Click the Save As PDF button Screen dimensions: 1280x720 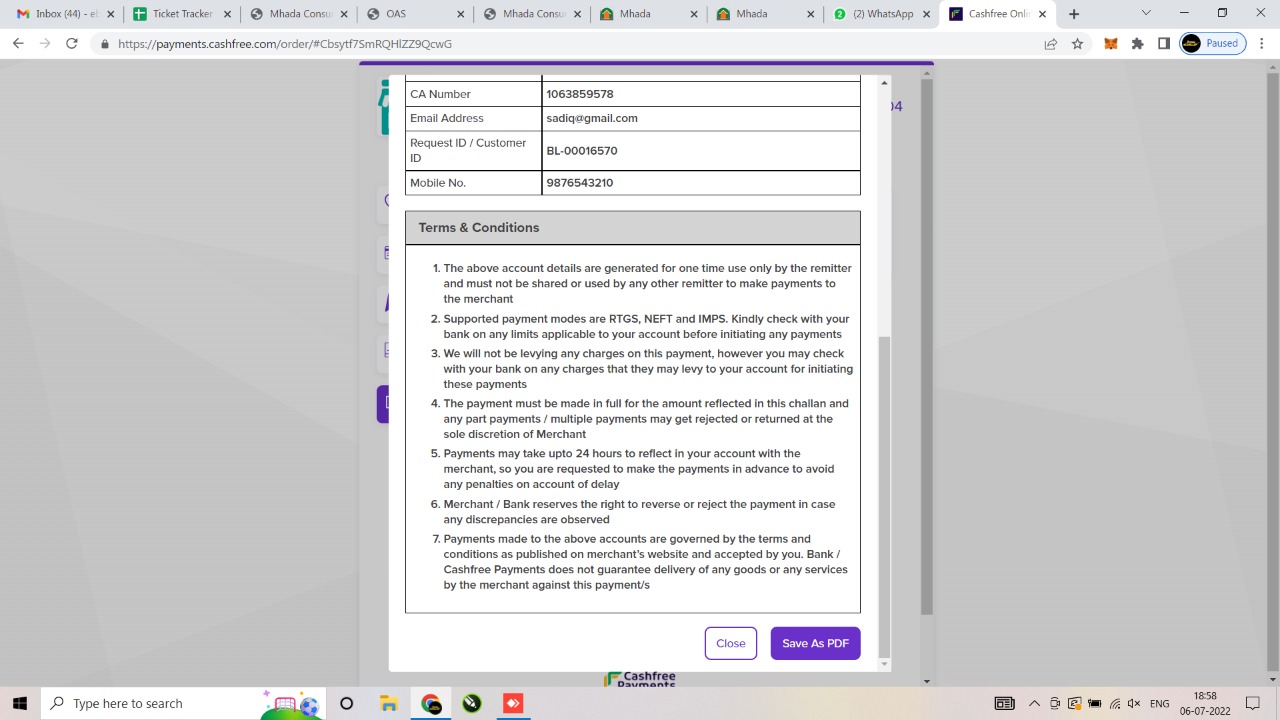point(816,643)
